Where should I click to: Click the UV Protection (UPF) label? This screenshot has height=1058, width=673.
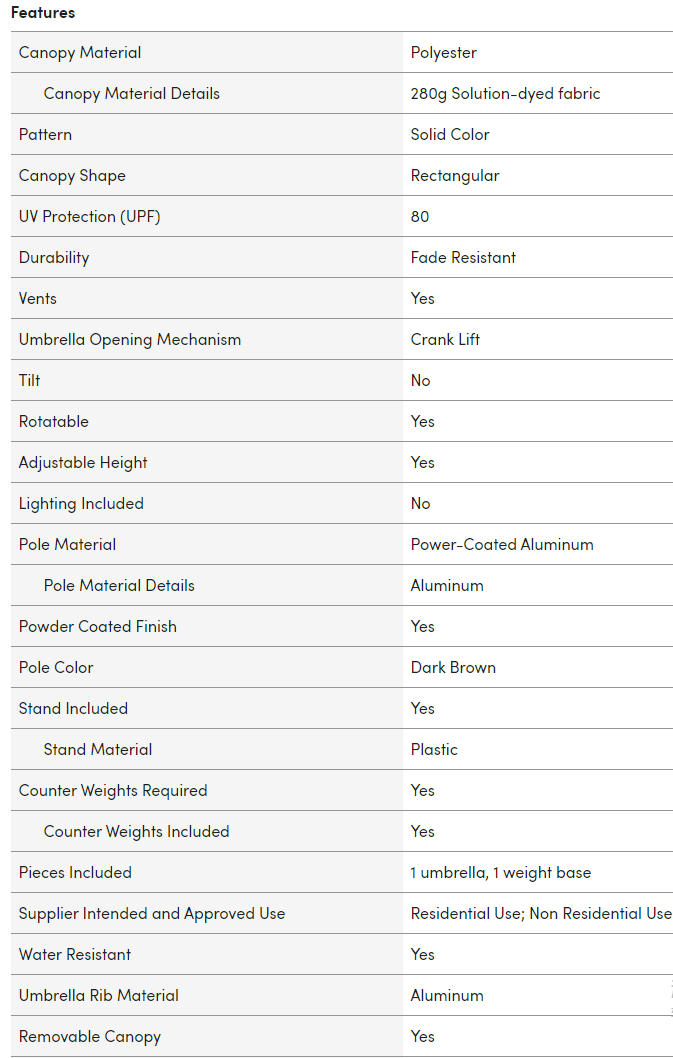[x=90, y=216]
